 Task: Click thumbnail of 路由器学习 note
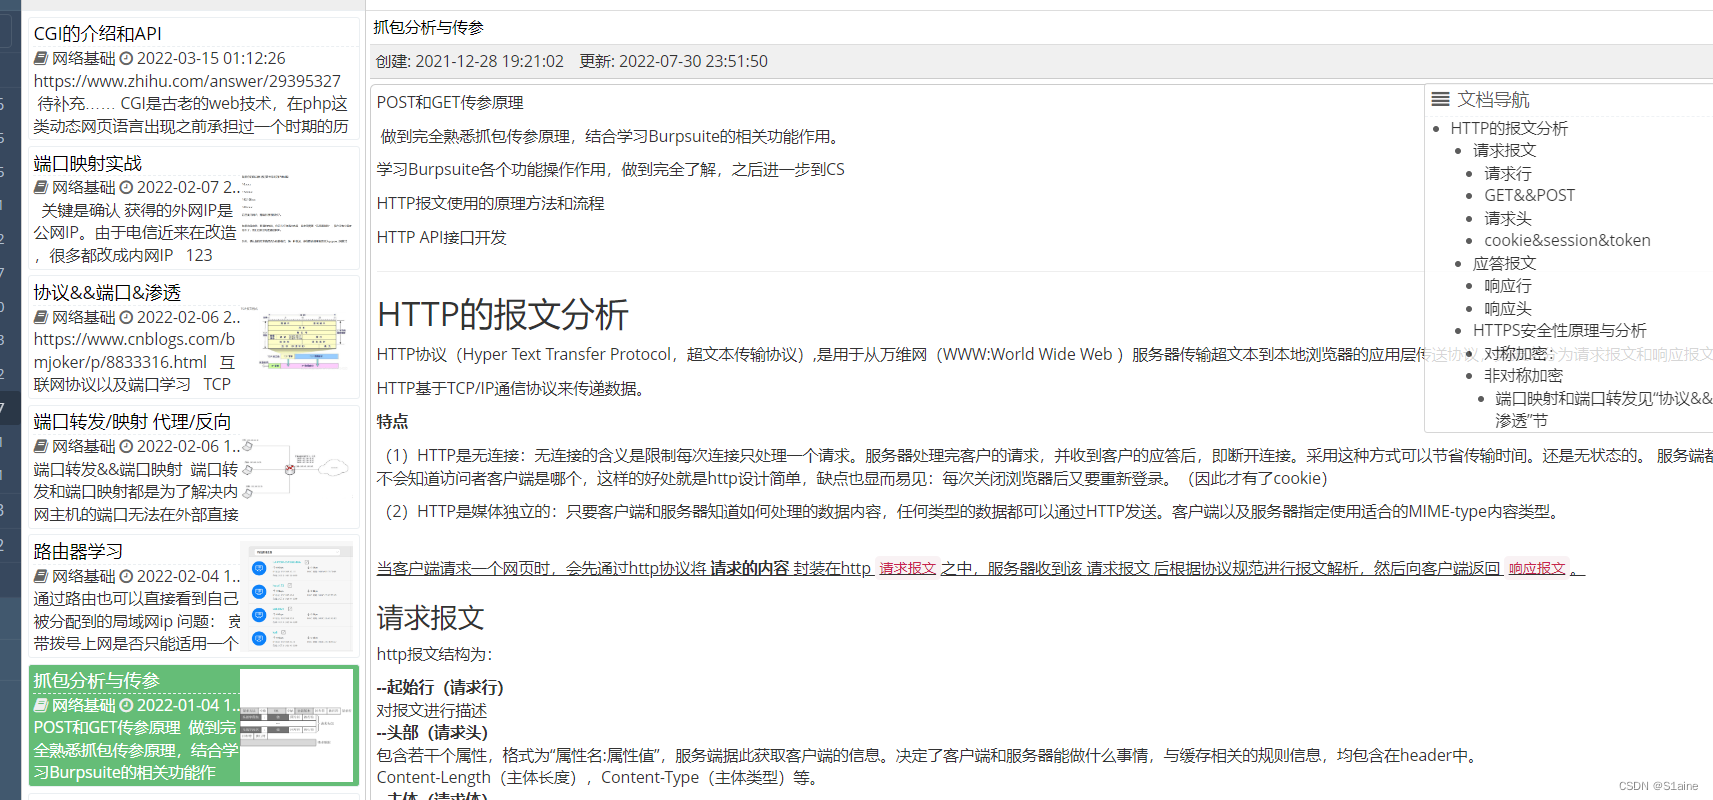(x=297, y=597)
